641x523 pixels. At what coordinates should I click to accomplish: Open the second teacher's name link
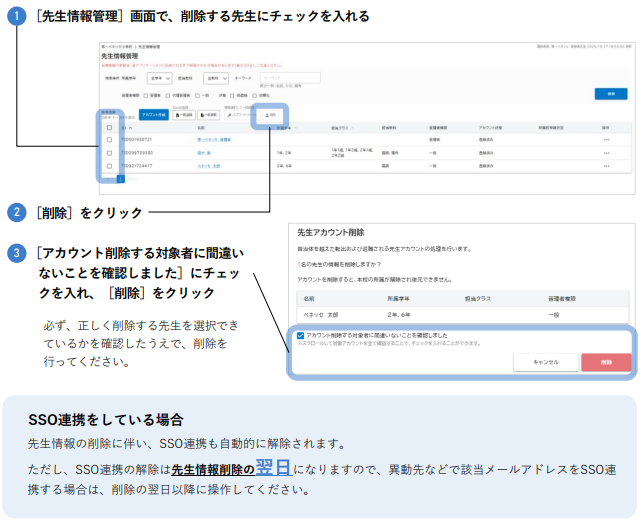204,153
